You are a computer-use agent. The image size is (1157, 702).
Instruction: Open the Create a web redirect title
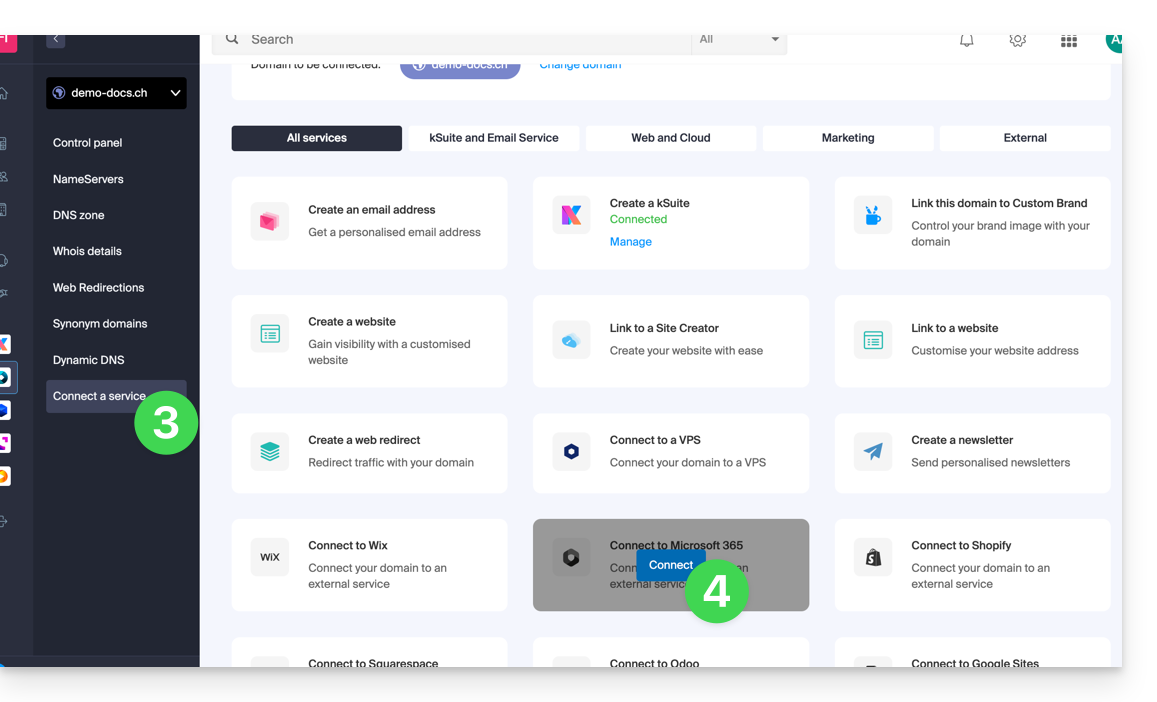[x=364, y=440]
